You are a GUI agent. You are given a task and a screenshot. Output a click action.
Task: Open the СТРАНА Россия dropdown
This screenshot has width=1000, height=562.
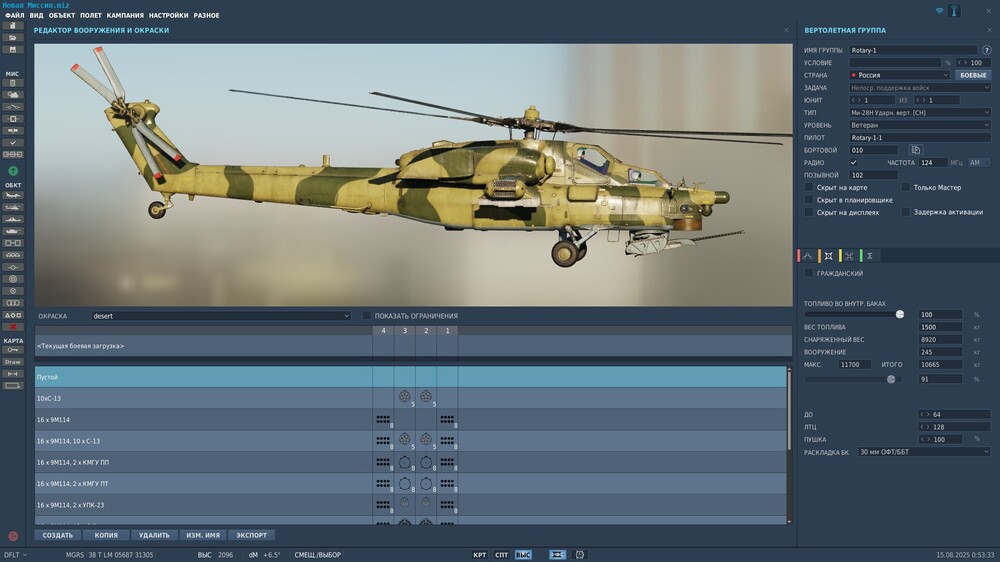click(899, 75)
